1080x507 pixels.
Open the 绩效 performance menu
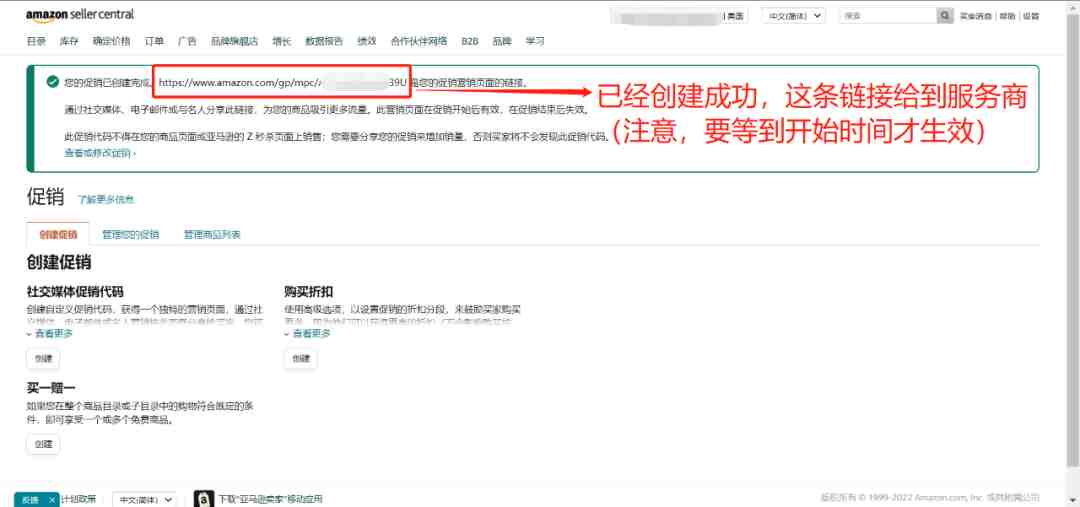[x=366, y=41]
